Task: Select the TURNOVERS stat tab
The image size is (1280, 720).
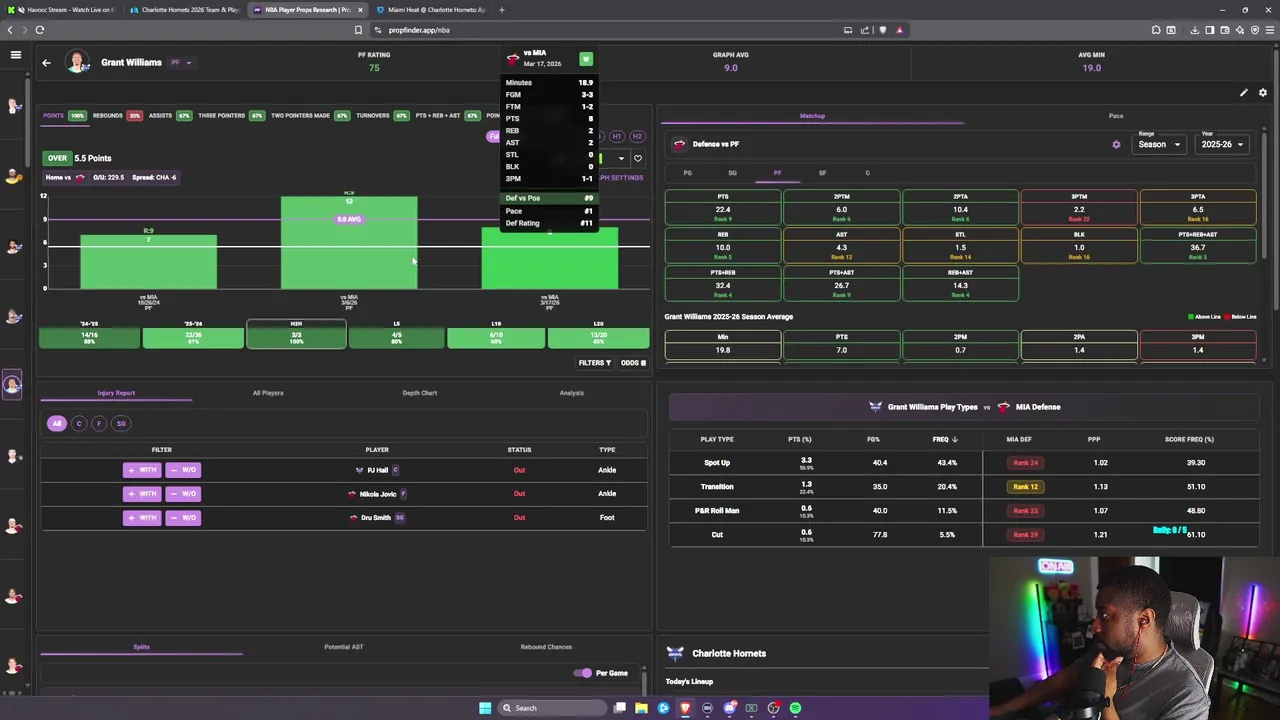Action: [x=382, y=116]
